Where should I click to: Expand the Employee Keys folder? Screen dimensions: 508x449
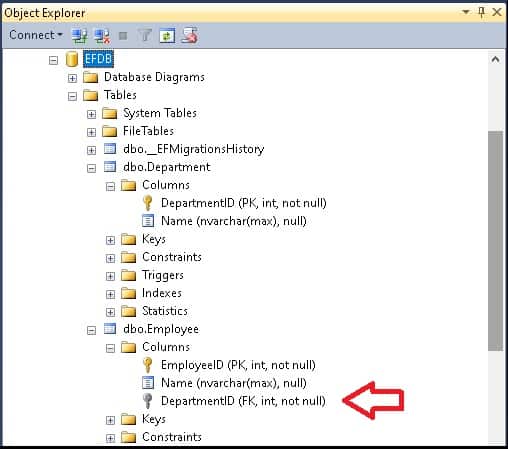(x=110, y=420)
